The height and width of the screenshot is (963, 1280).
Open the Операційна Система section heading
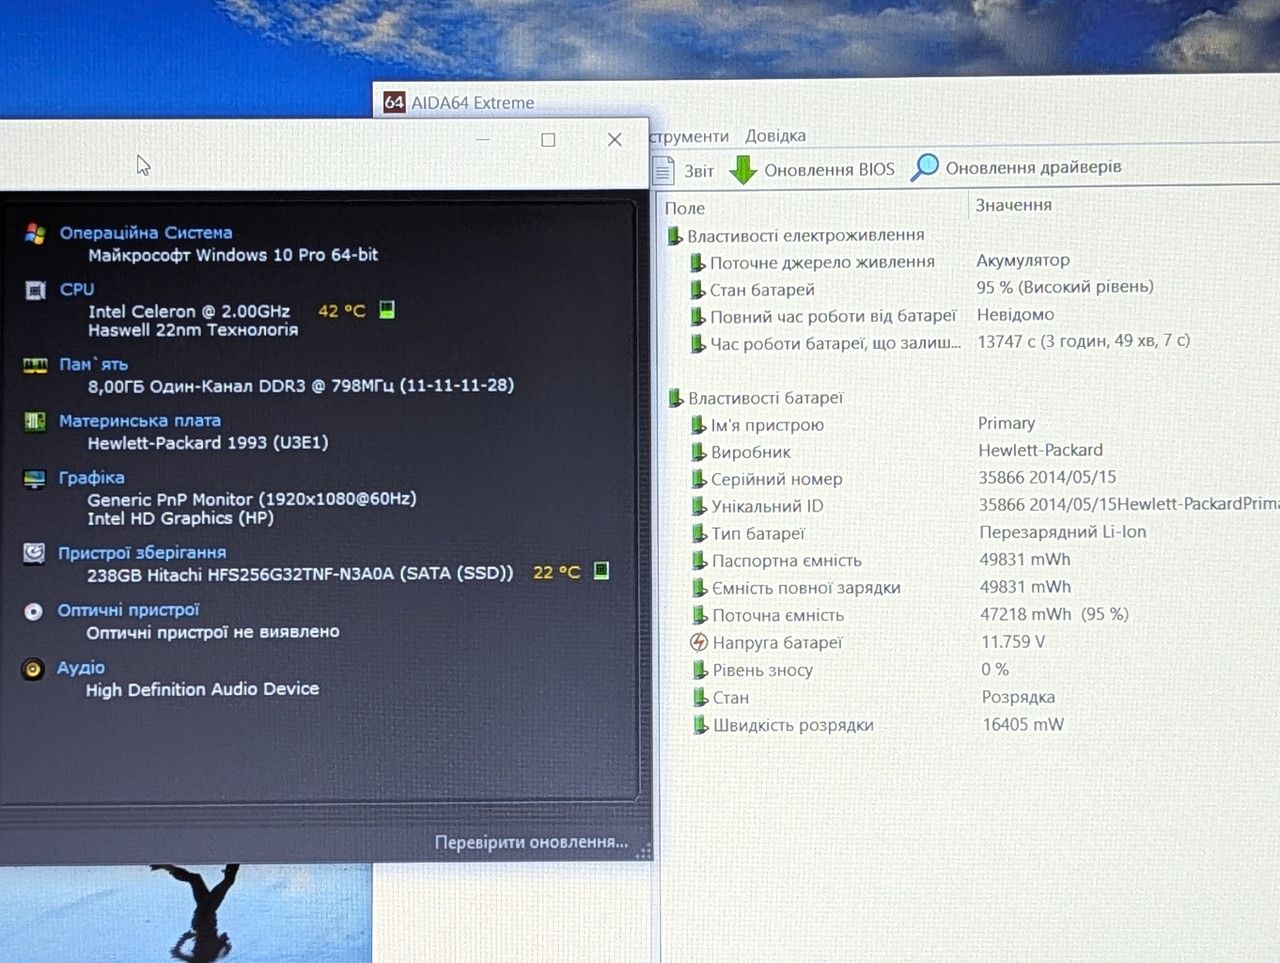pyautogui.click(x=146, y=232)
